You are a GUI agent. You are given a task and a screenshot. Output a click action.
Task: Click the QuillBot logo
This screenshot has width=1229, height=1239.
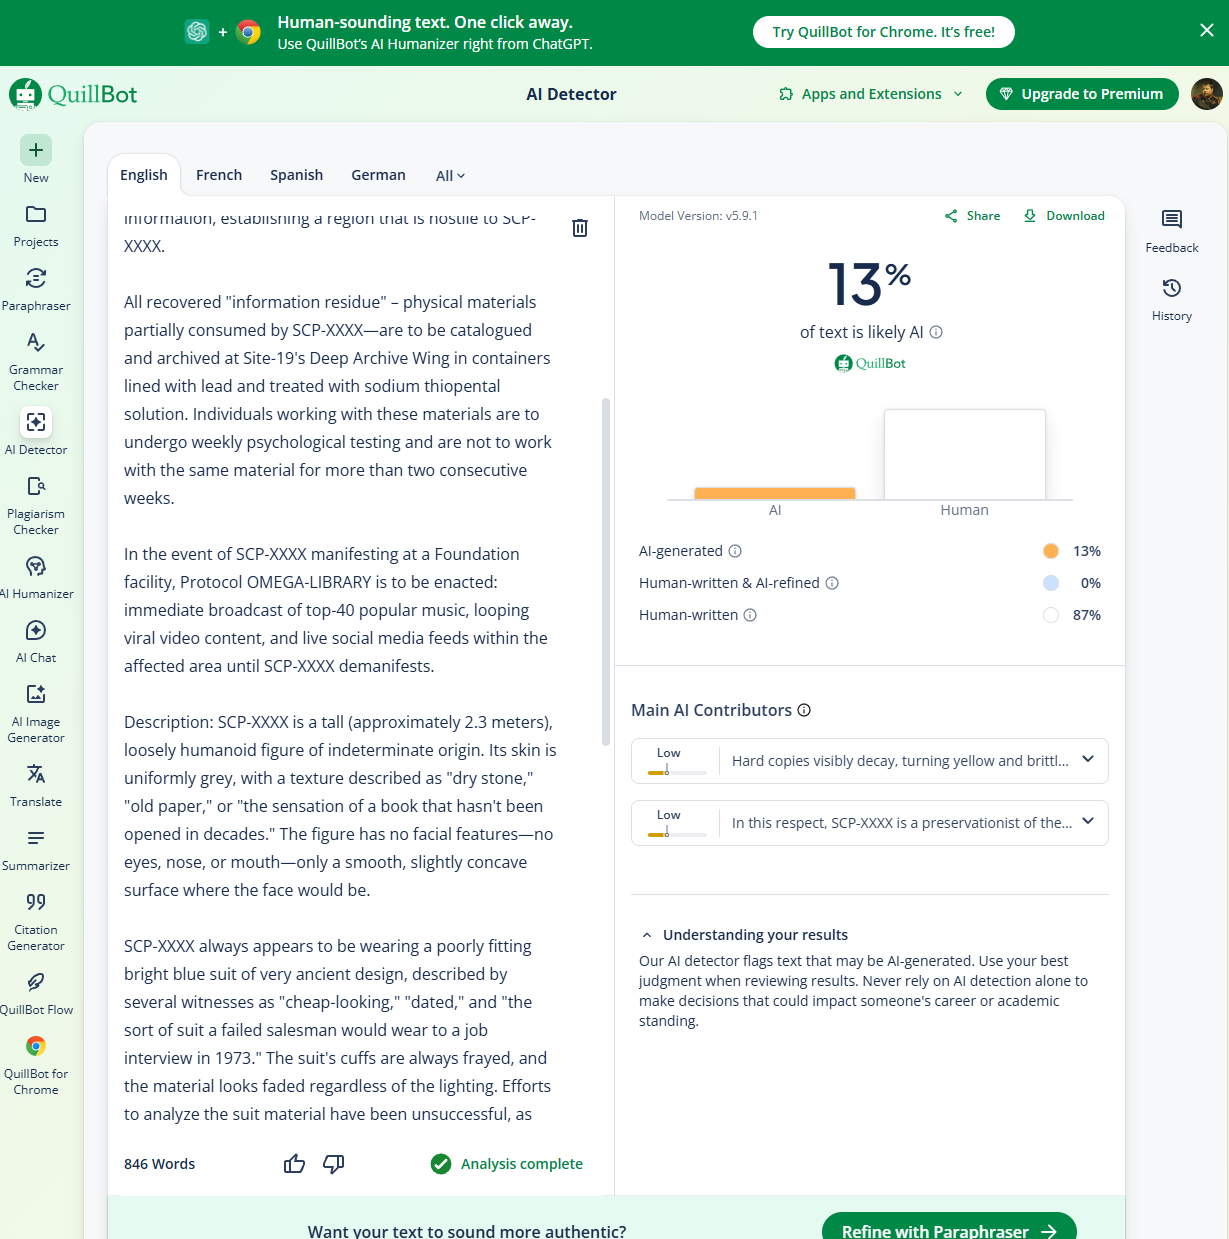coord(74,94)
